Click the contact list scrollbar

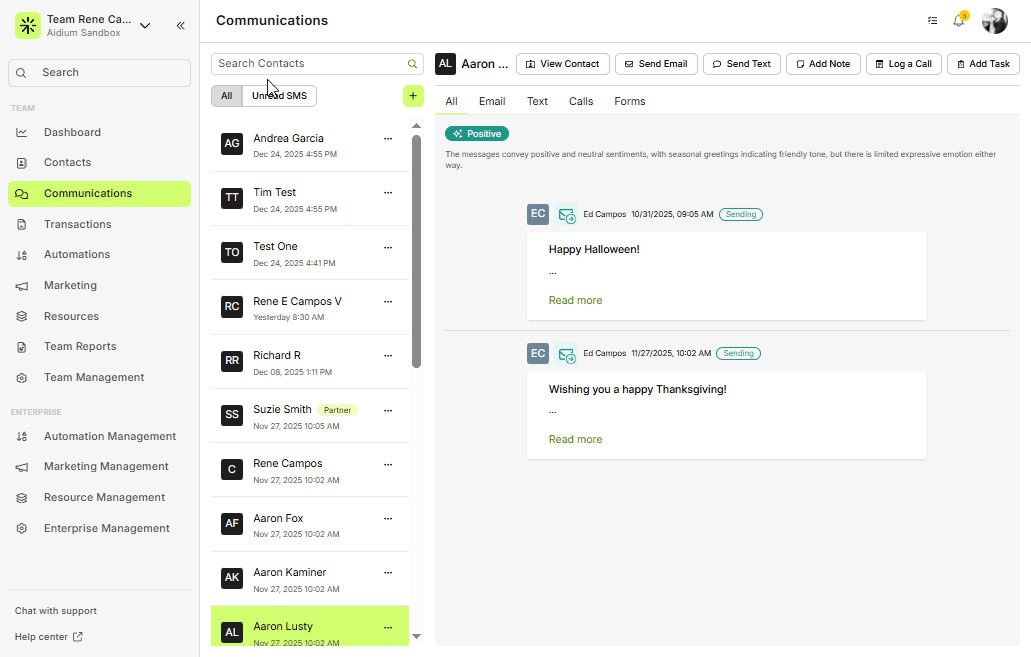click(x=416, y=250)
